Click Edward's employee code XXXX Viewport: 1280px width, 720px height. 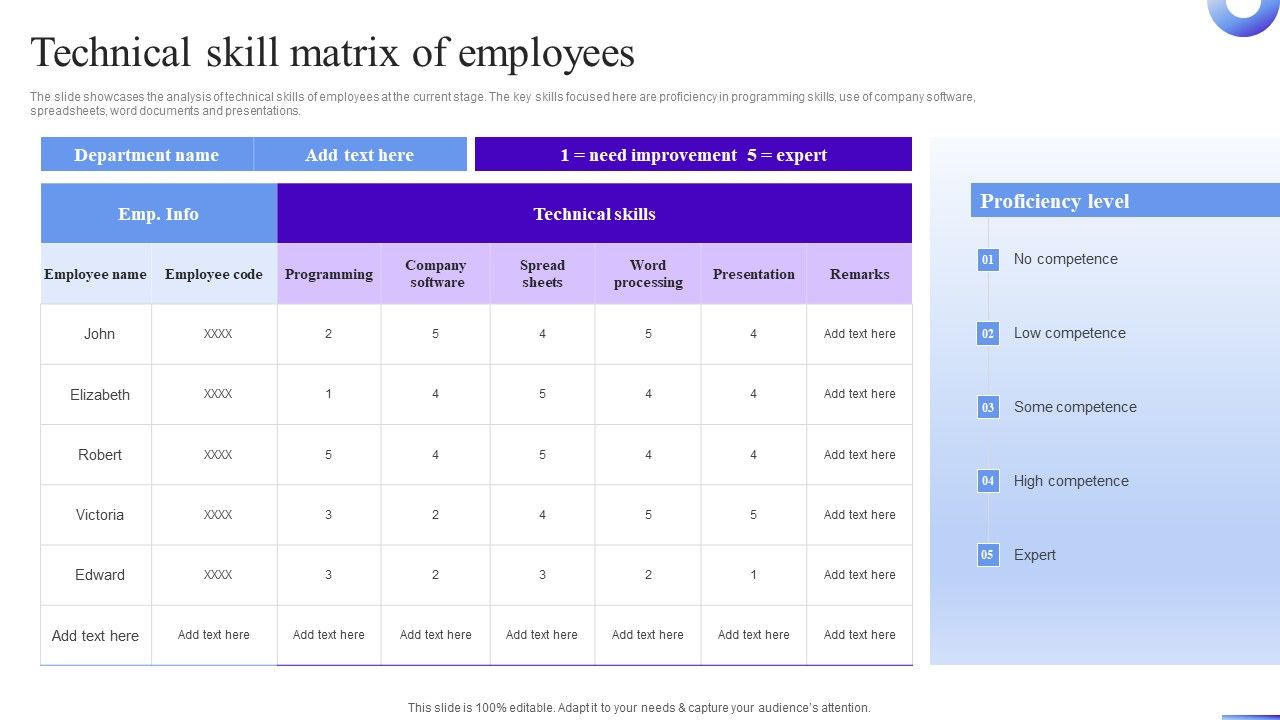(218, 575)
